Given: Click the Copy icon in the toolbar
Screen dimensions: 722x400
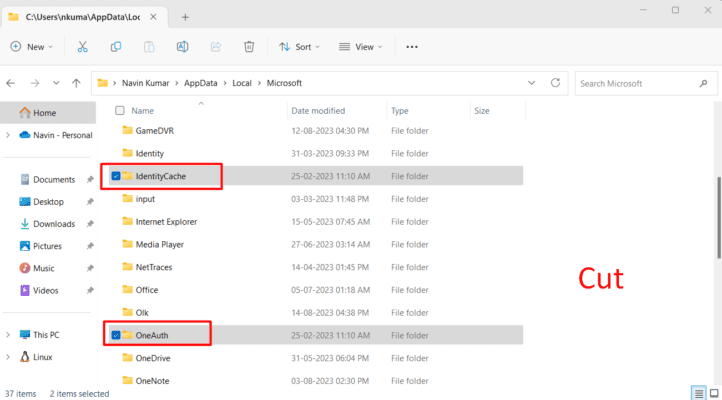Looking at the screenshot, I should [x=116, y=46].
